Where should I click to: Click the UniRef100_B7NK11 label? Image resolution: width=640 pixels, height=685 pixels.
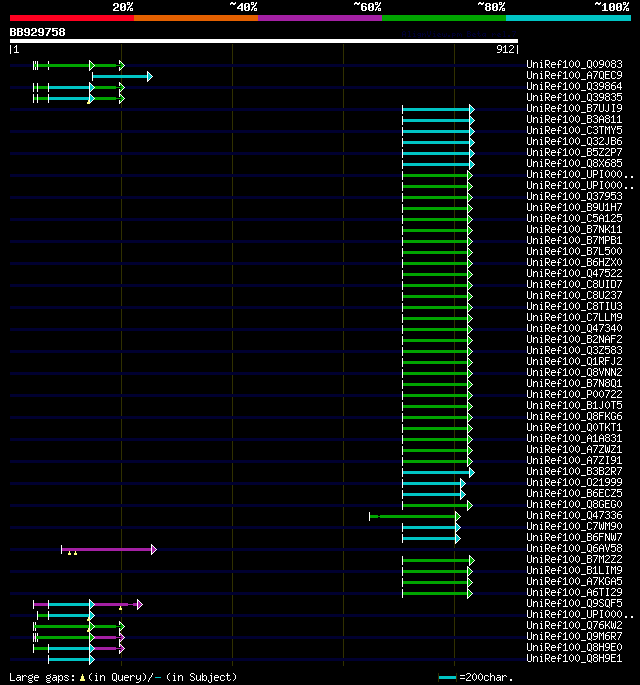click(574, 229)
